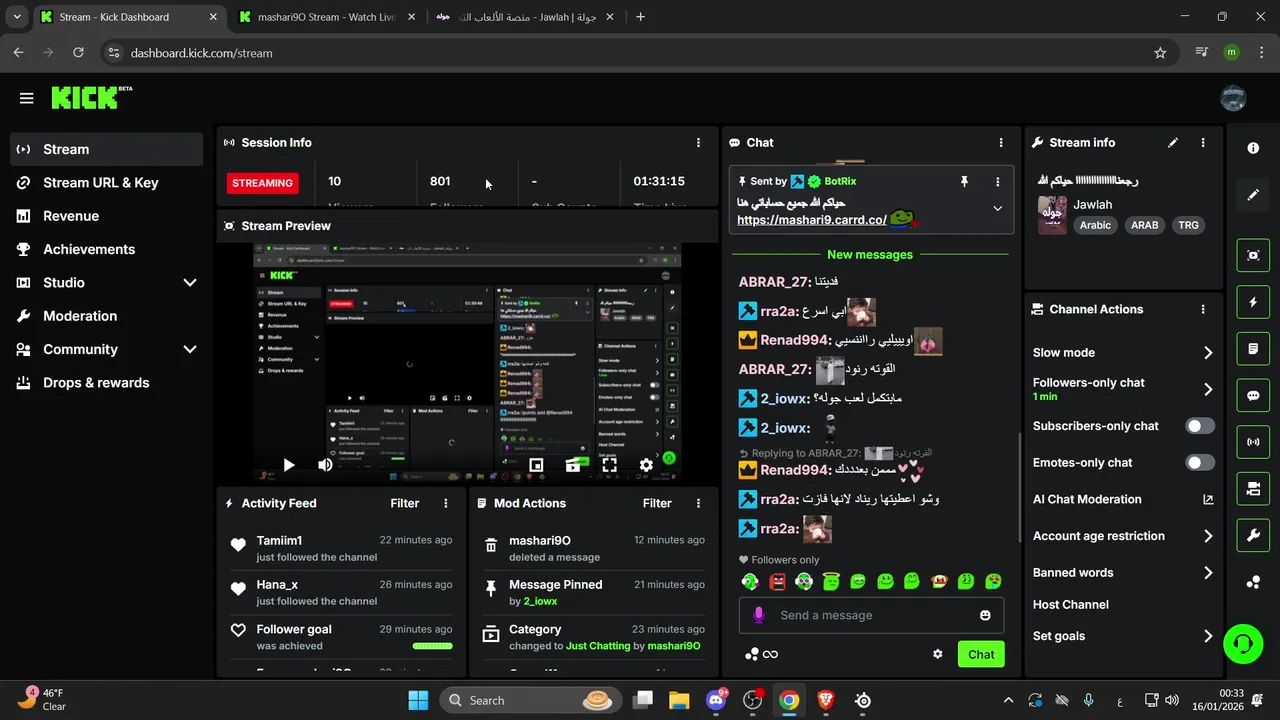Toggle the document mod-actions icon in right toolbar
This screenshot has width=1280, height=720.
[1253, 349]
